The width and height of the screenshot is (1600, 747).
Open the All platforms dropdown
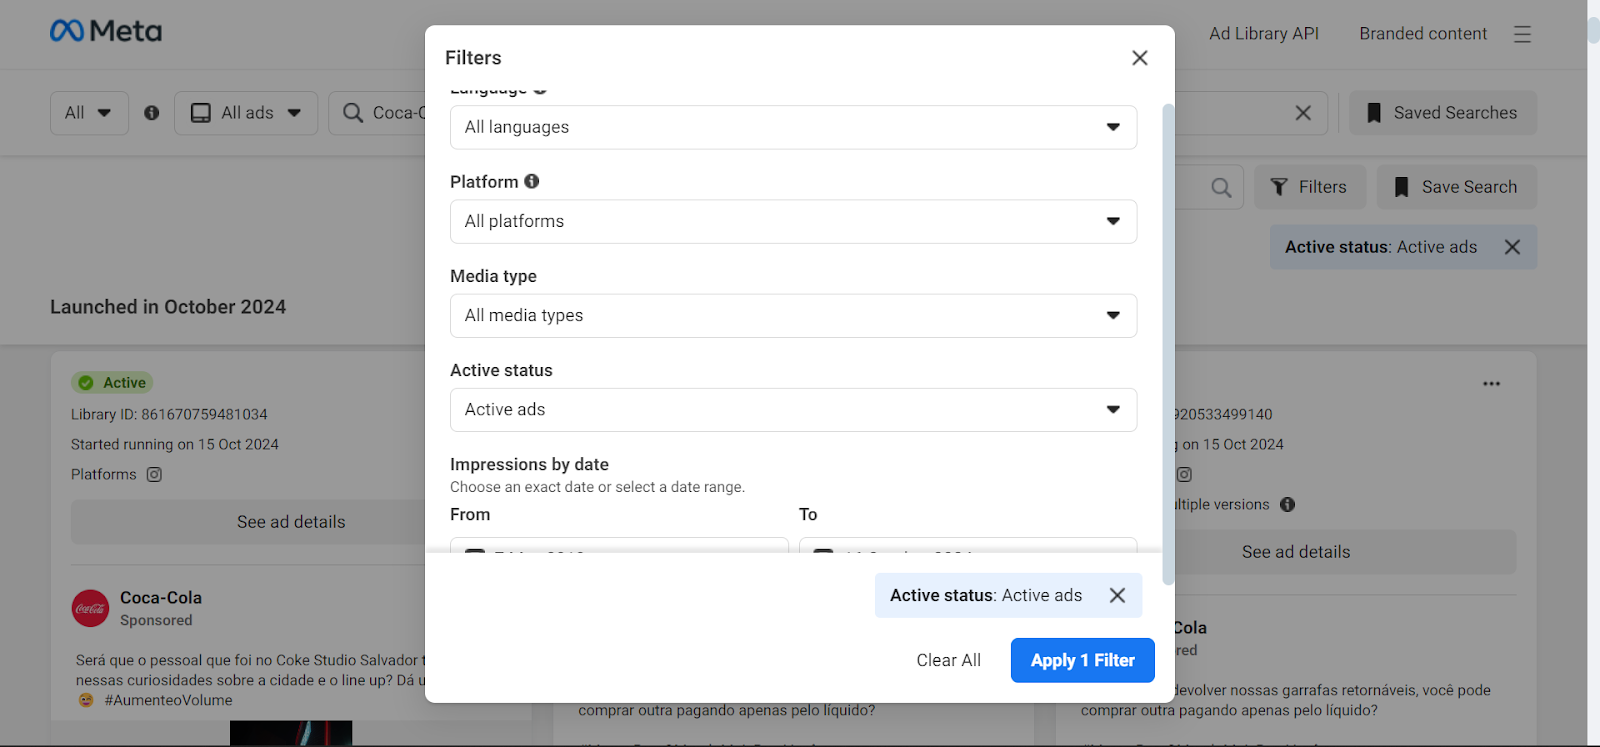793,221
